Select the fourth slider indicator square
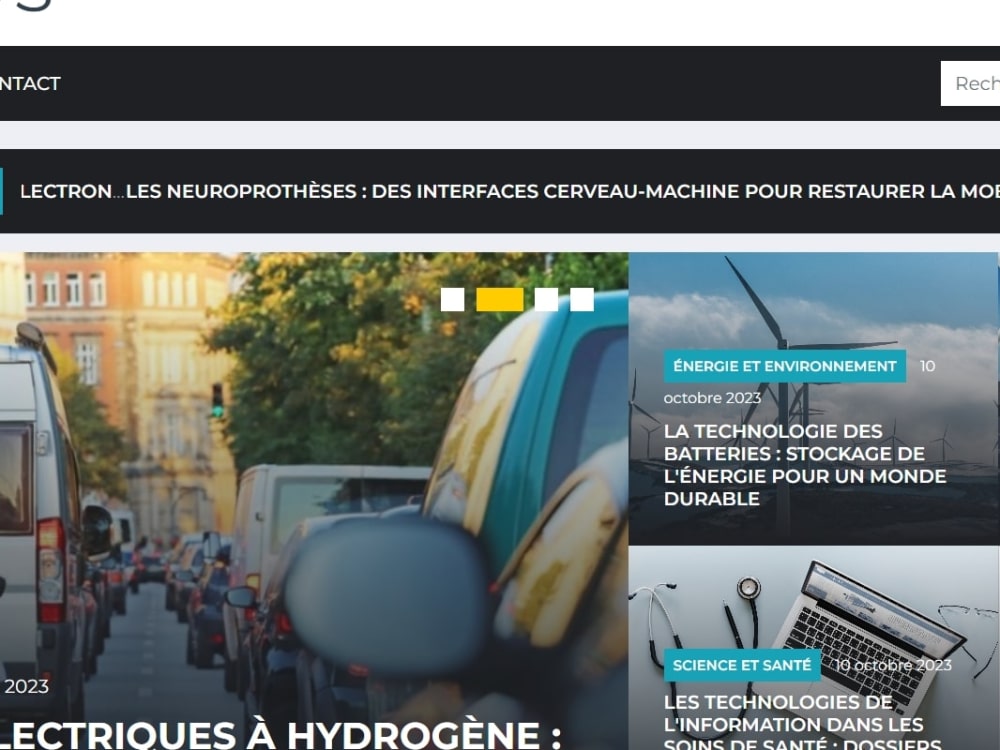 click(582, 300)
